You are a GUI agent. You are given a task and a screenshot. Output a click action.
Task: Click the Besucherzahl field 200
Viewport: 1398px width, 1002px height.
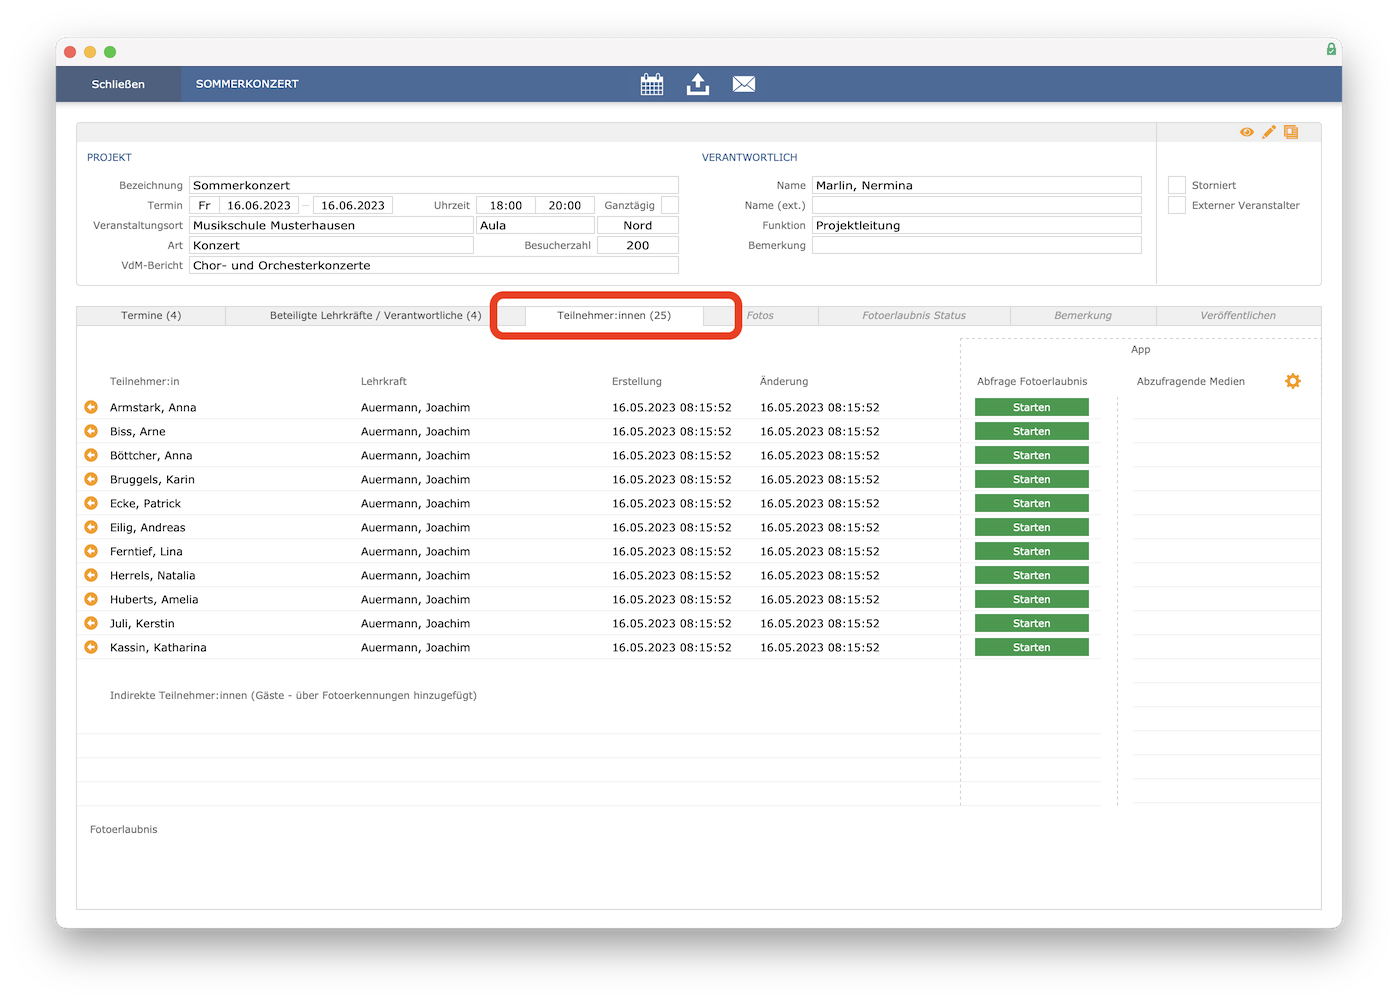(x=638, y=245)
